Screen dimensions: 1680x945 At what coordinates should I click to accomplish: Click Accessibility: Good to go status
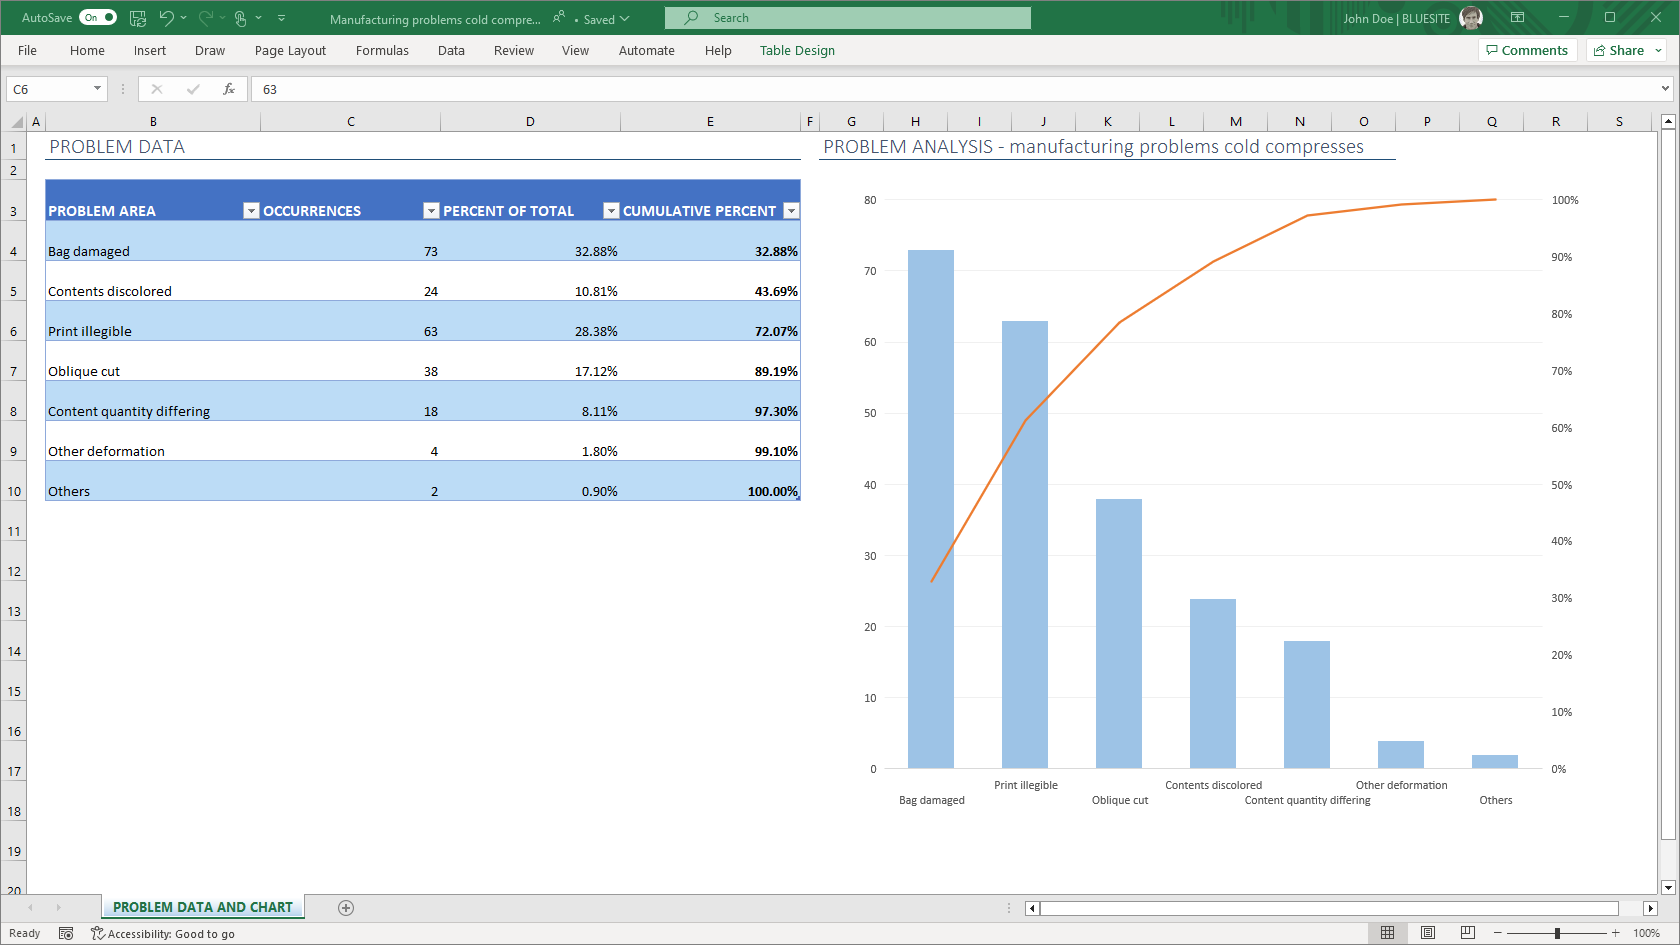(163, 933)
